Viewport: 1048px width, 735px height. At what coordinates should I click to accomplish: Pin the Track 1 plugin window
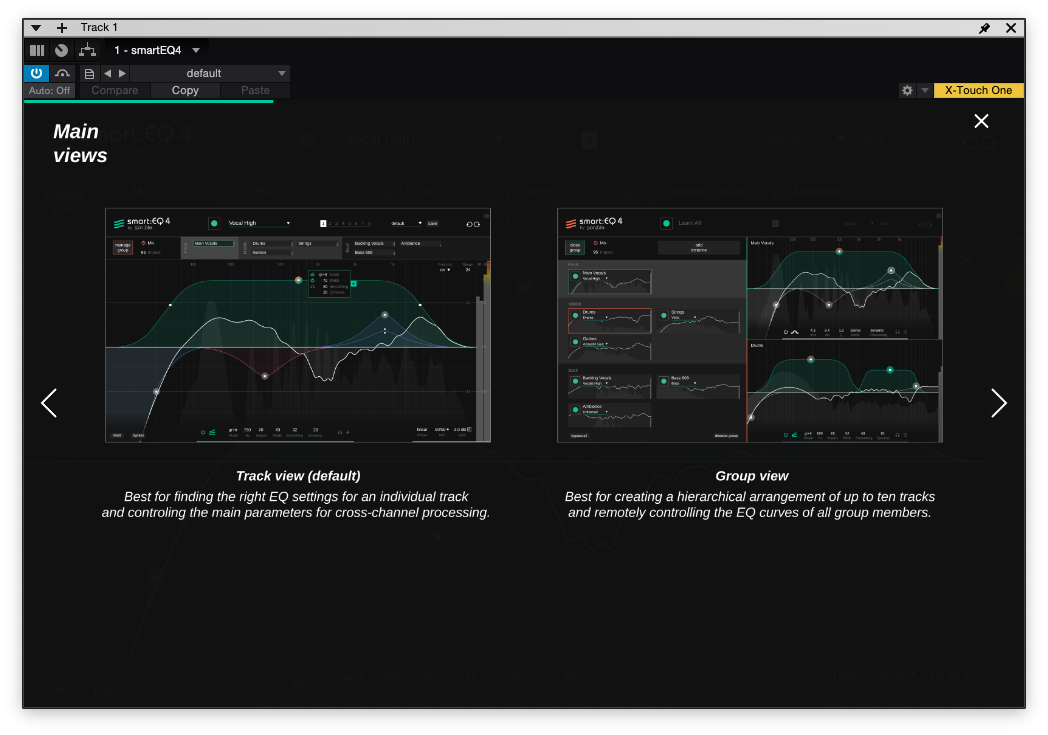click(x=985, y=27)
